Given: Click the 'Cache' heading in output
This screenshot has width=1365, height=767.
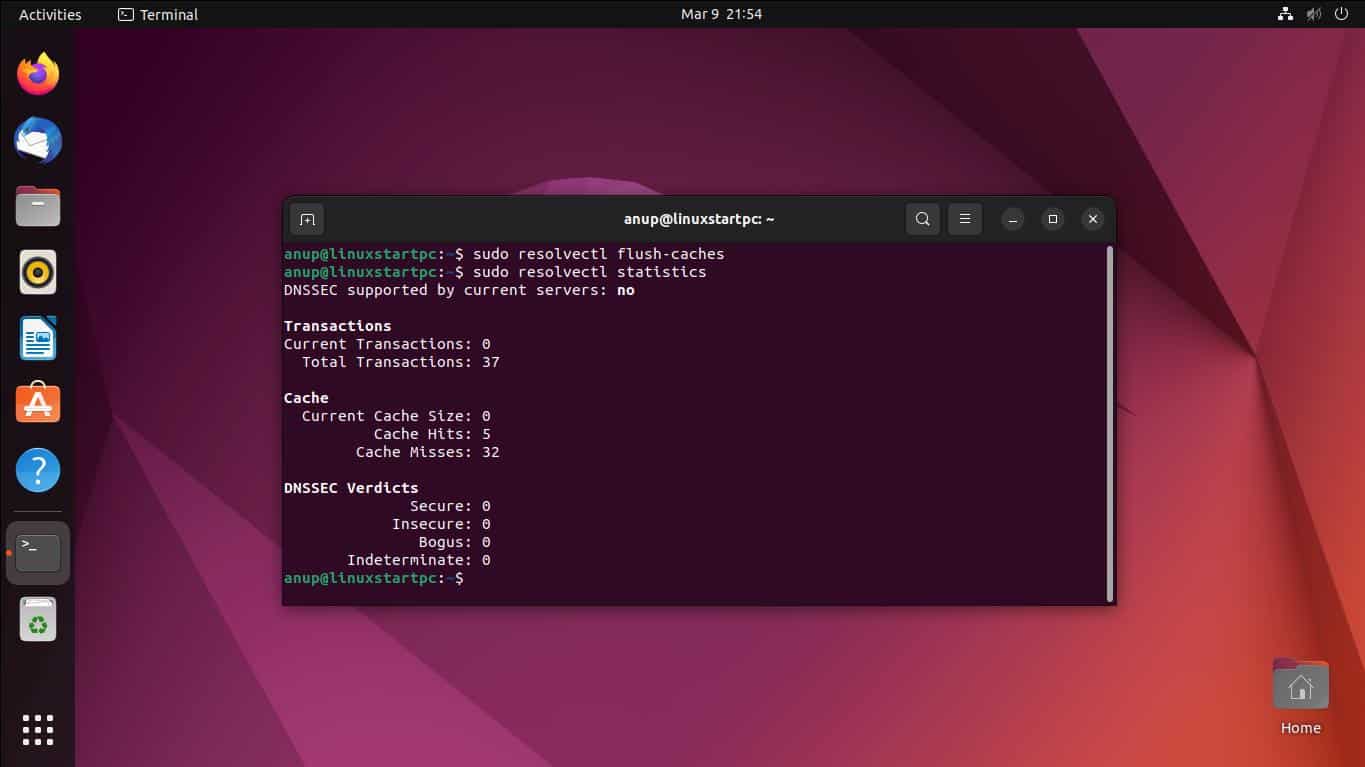Looking at the screenshot, I should 306,398.
